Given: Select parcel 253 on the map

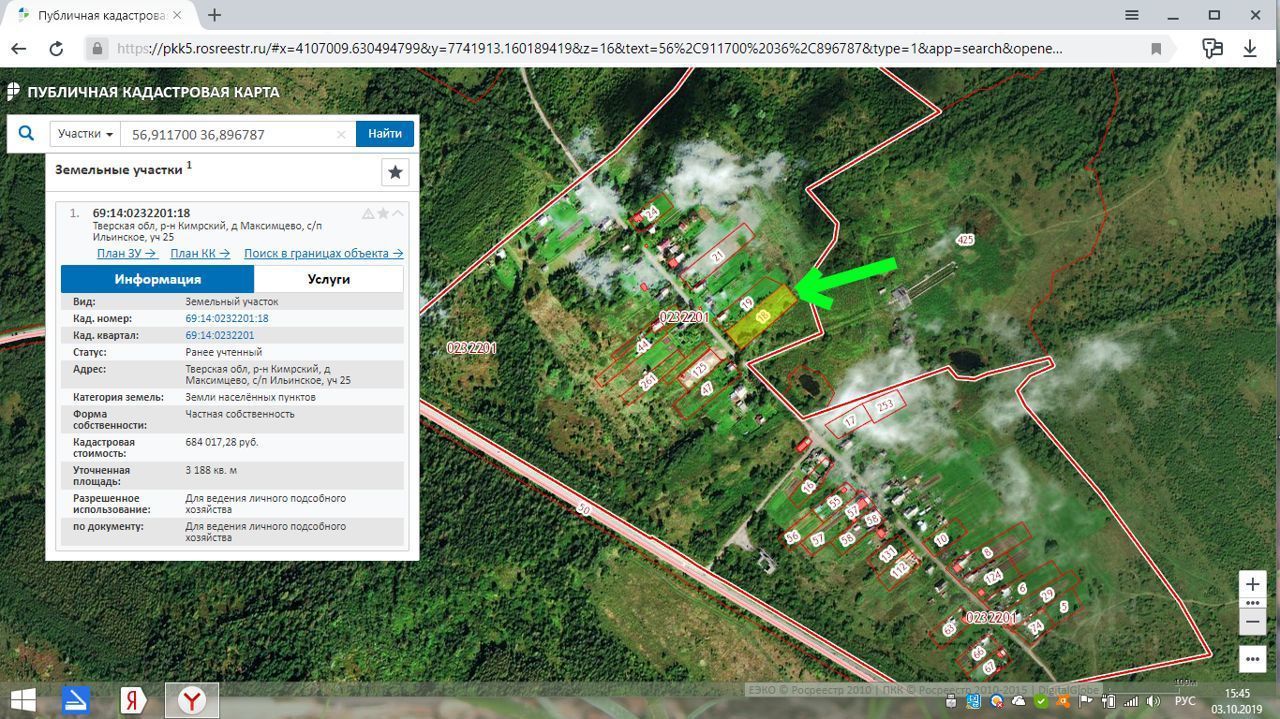Looking at the screenshot, I should coord(884,406).
